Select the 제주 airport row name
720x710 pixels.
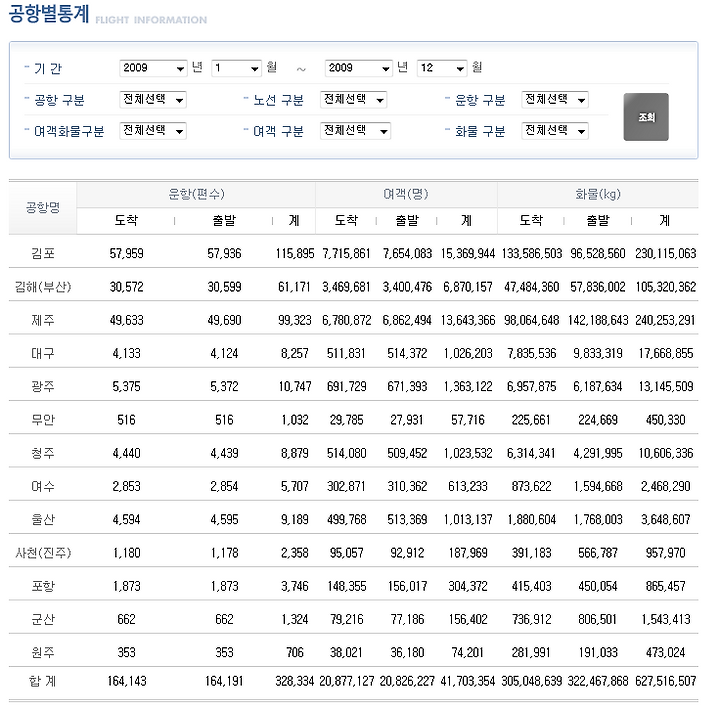43,320
